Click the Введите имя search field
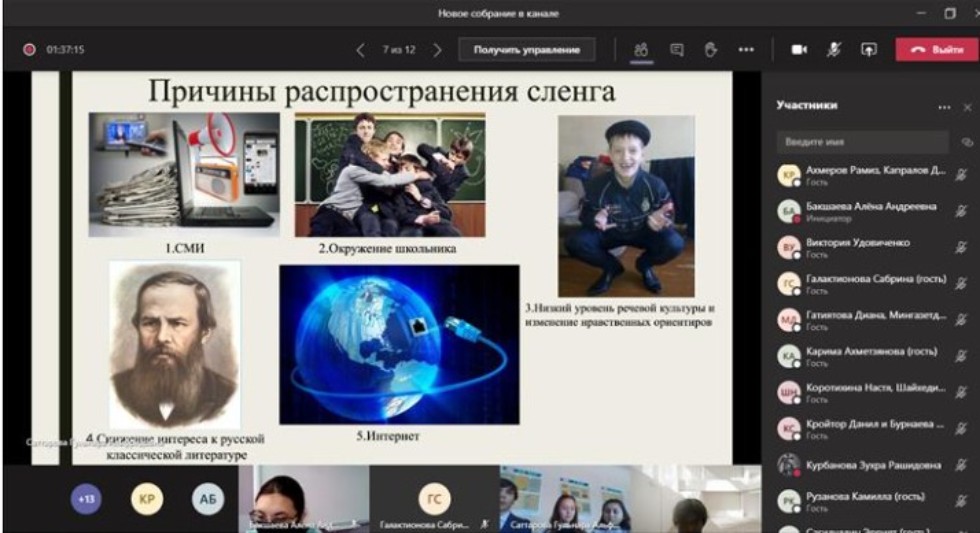 tap(863, 142)
